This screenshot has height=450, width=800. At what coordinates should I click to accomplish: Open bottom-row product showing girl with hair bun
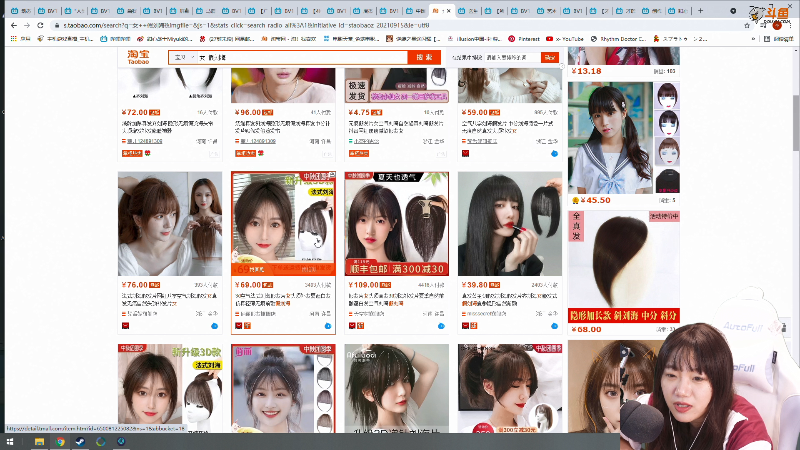pos(283,388)
